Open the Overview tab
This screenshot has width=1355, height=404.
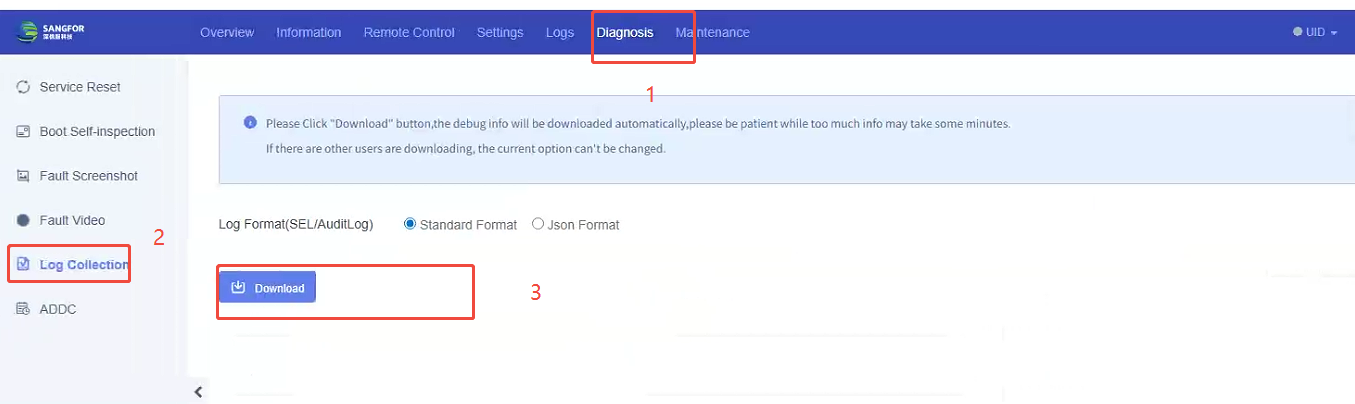coord(227,32)
